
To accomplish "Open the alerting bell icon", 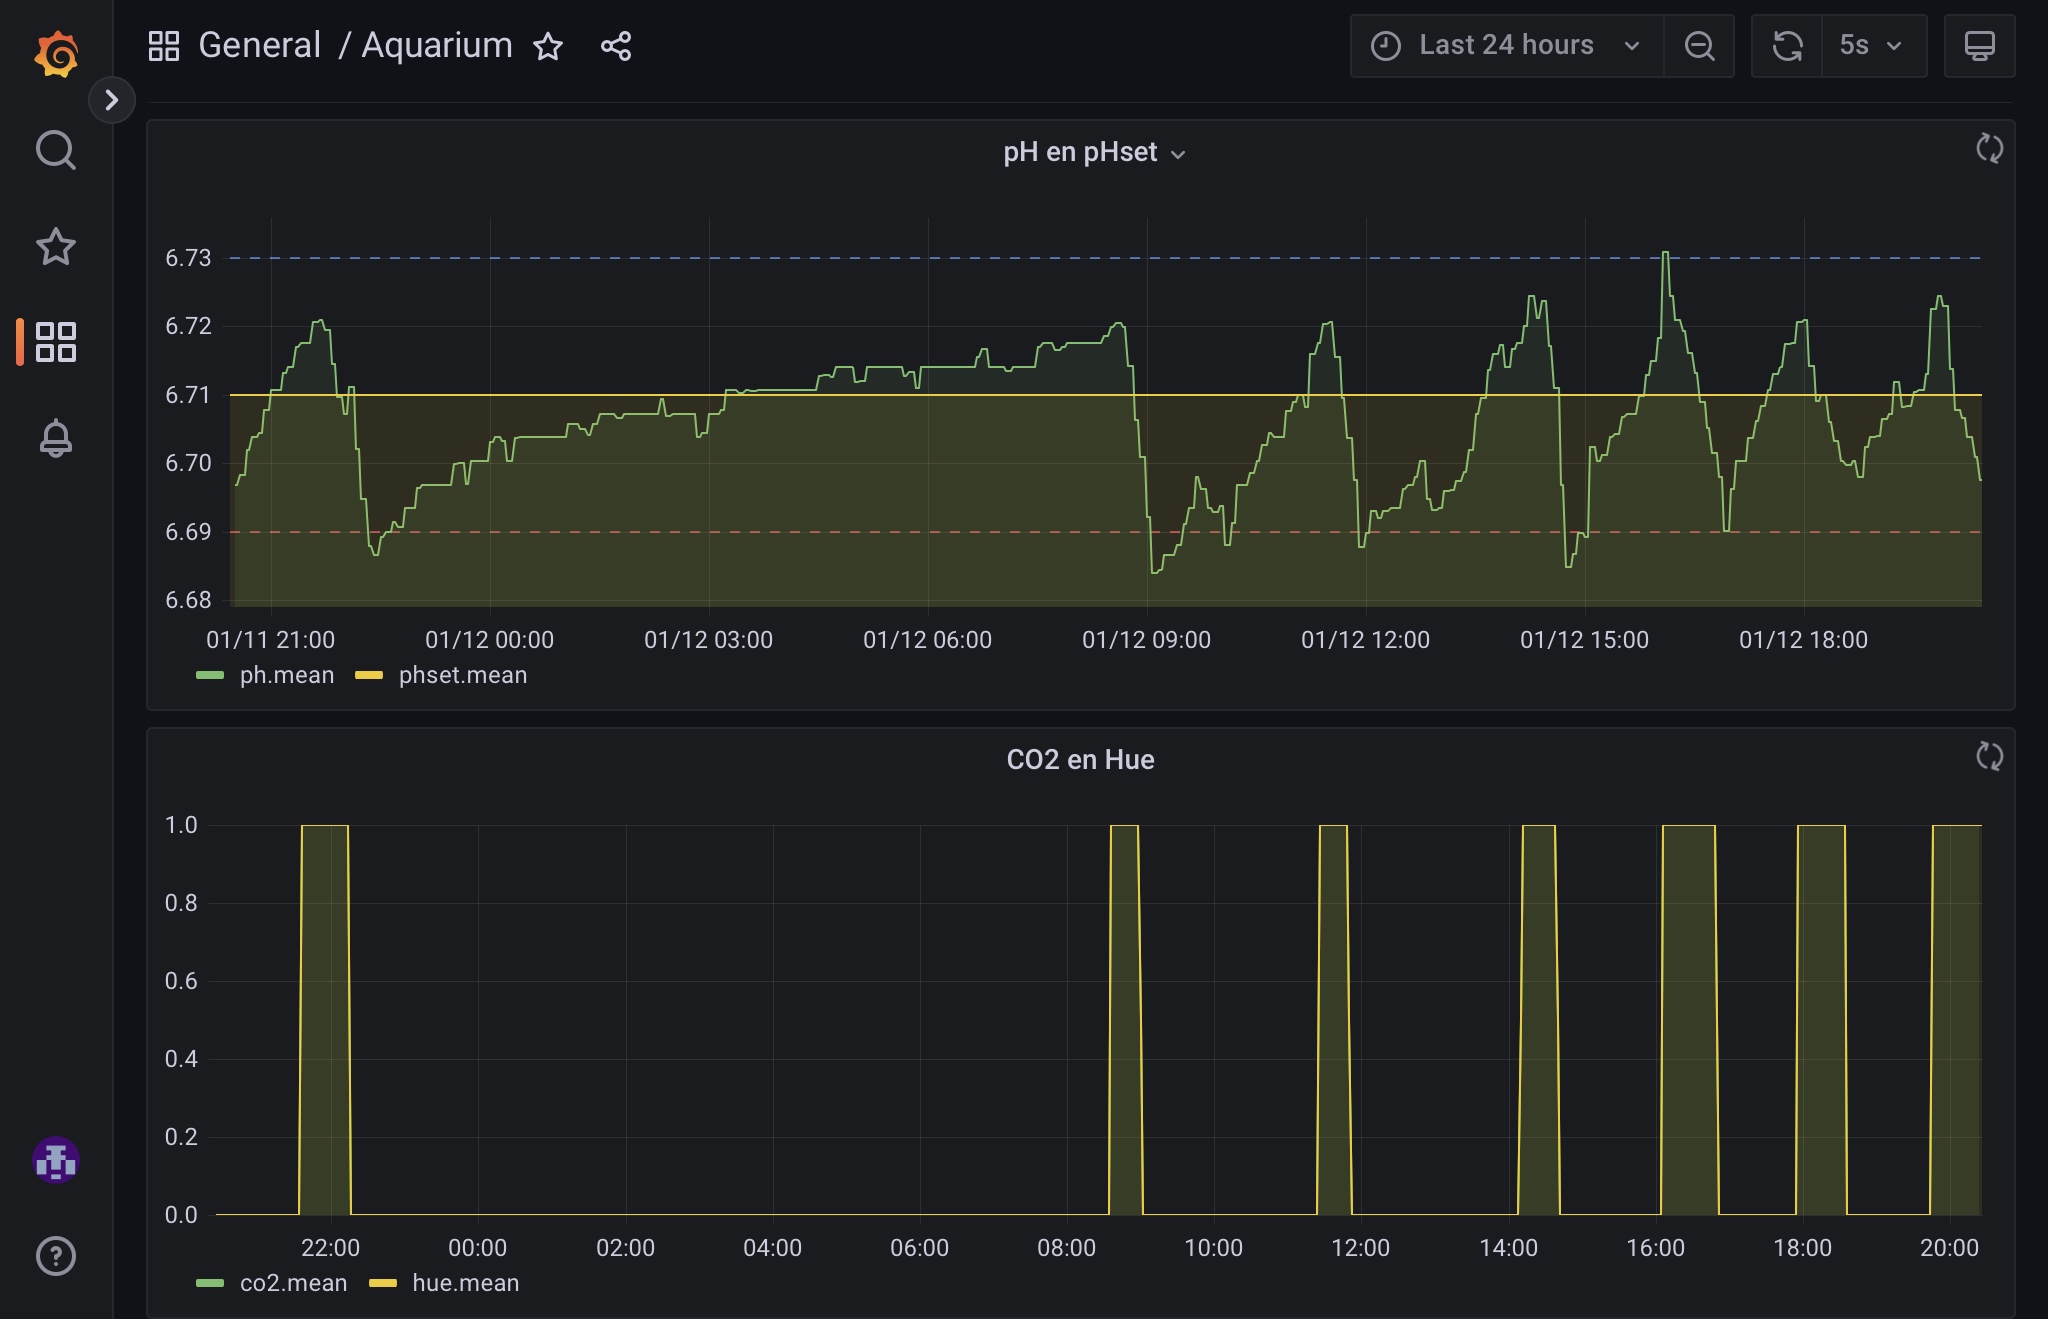I will click(56, 438).
